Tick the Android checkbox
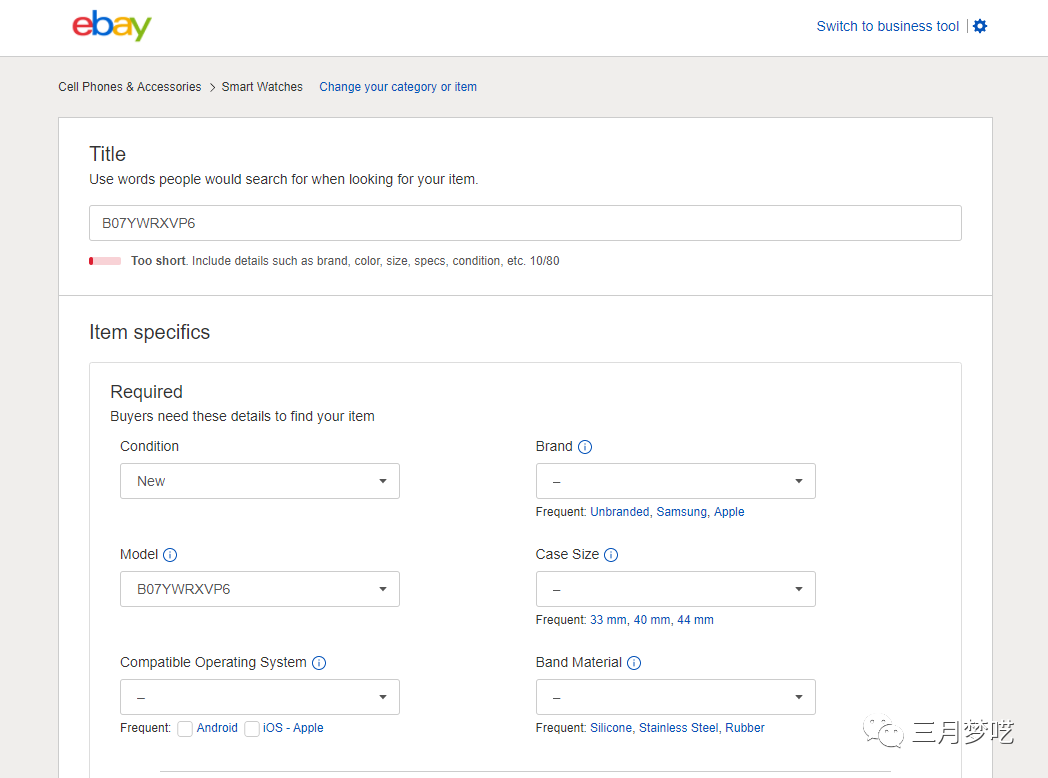1048x778 pixels. pyautogui.click(x=185, y=729)
